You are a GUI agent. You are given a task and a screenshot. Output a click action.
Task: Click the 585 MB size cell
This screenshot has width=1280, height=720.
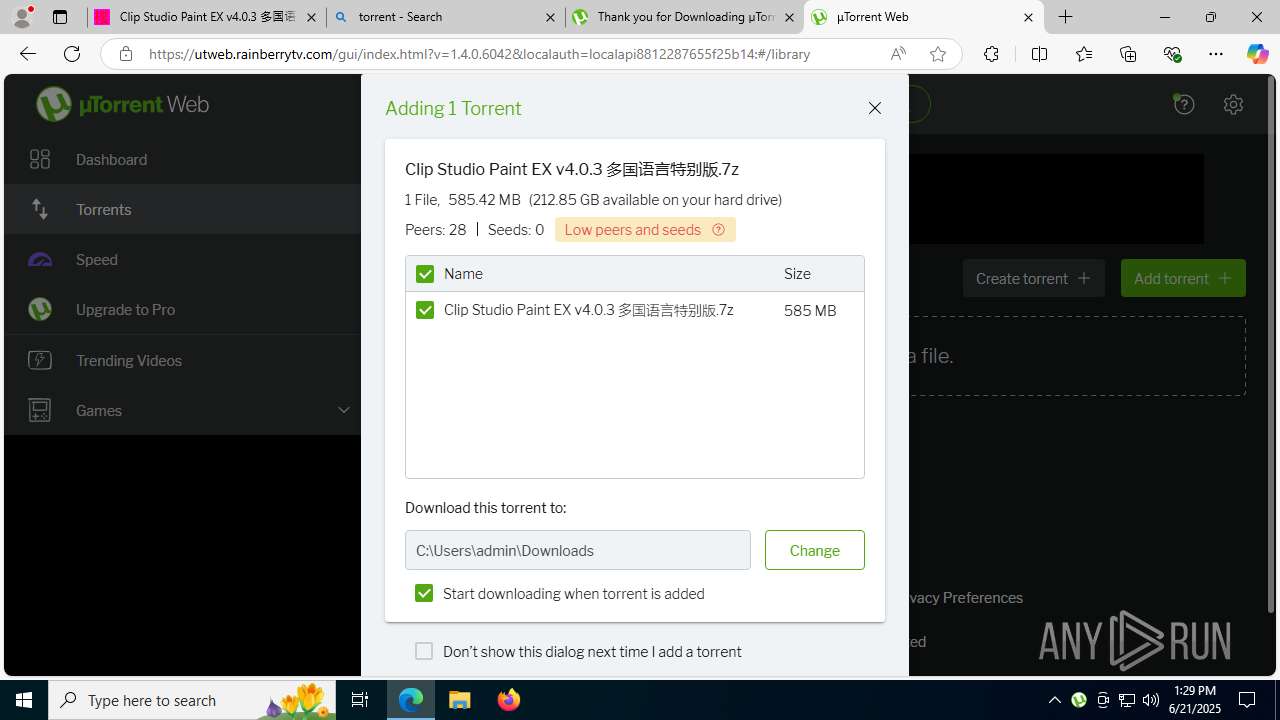[810, 311]
